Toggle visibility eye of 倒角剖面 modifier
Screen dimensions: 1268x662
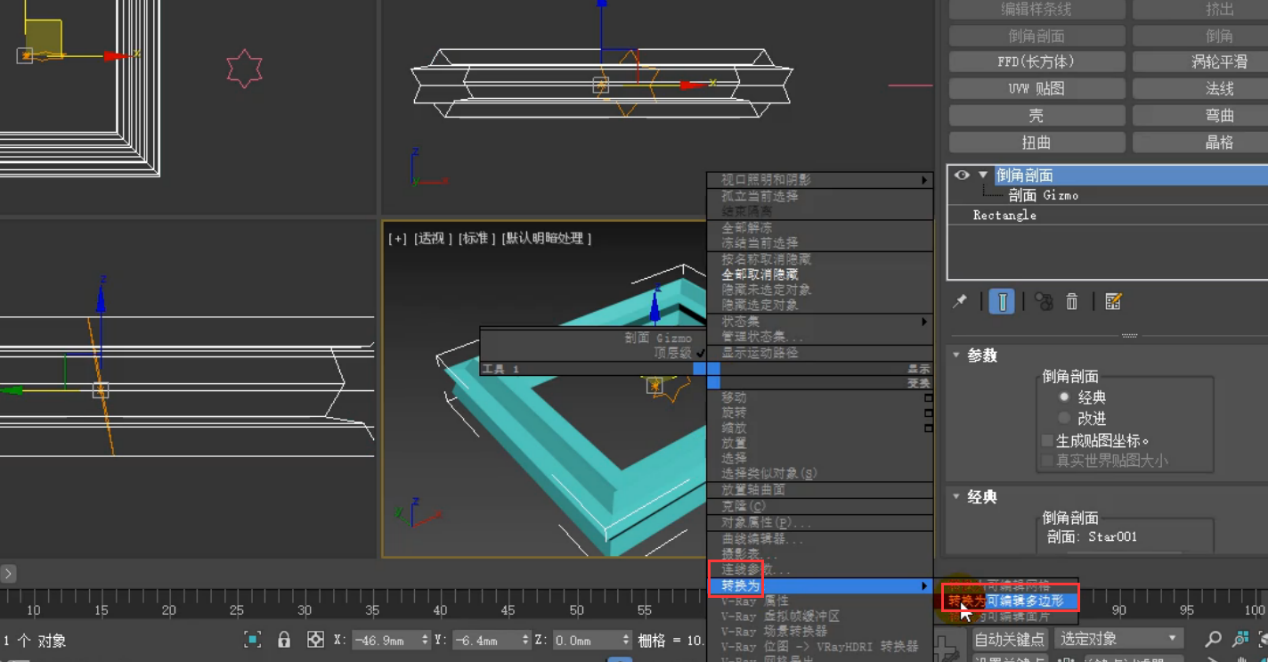pyautogui.click(x=962, y=175)
